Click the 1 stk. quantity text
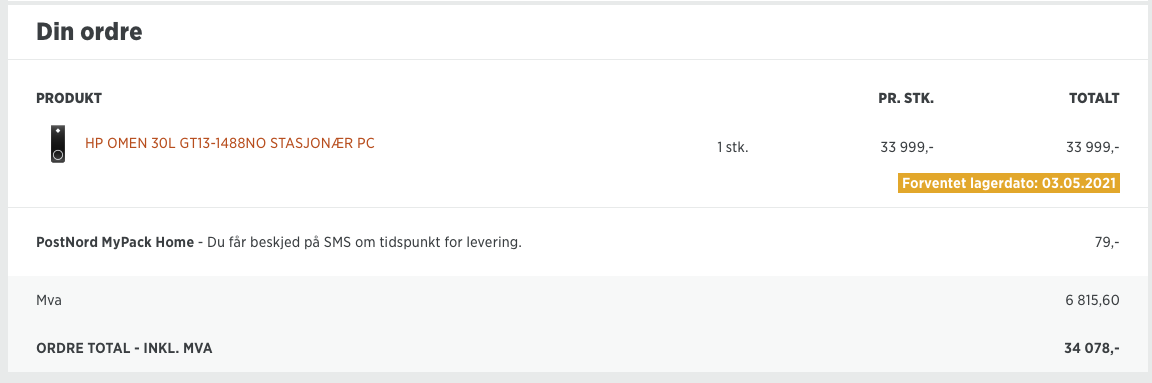This screenshot has width=1152, height=383. pos(732,148)
